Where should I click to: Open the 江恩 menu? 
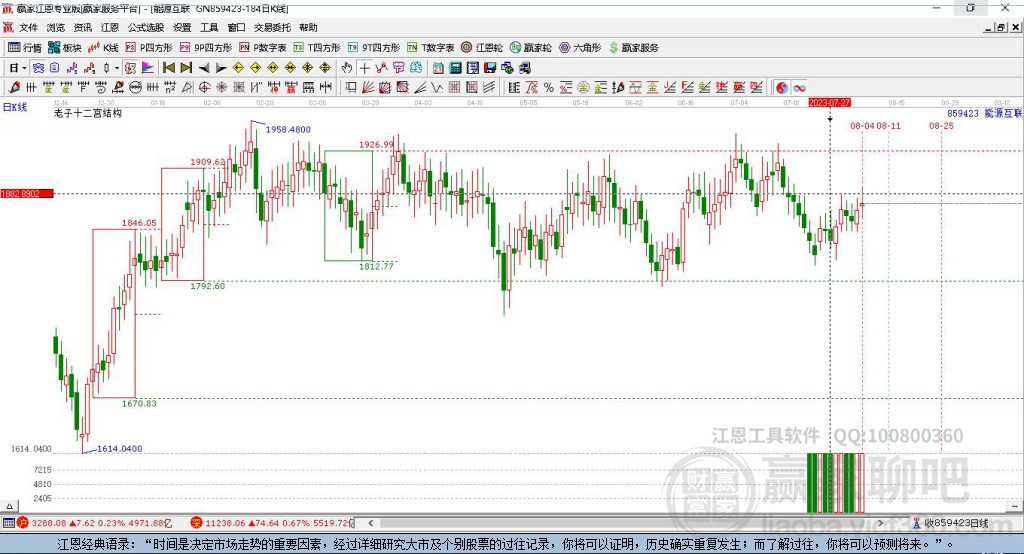[110, 27]
